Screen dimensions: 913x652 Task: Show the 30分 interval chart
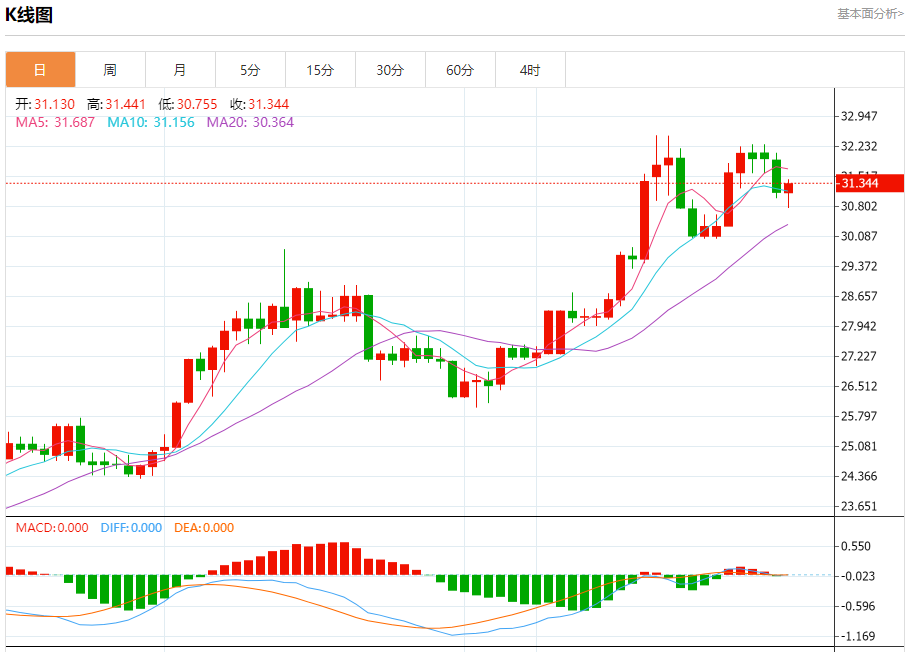pos(390,70)
